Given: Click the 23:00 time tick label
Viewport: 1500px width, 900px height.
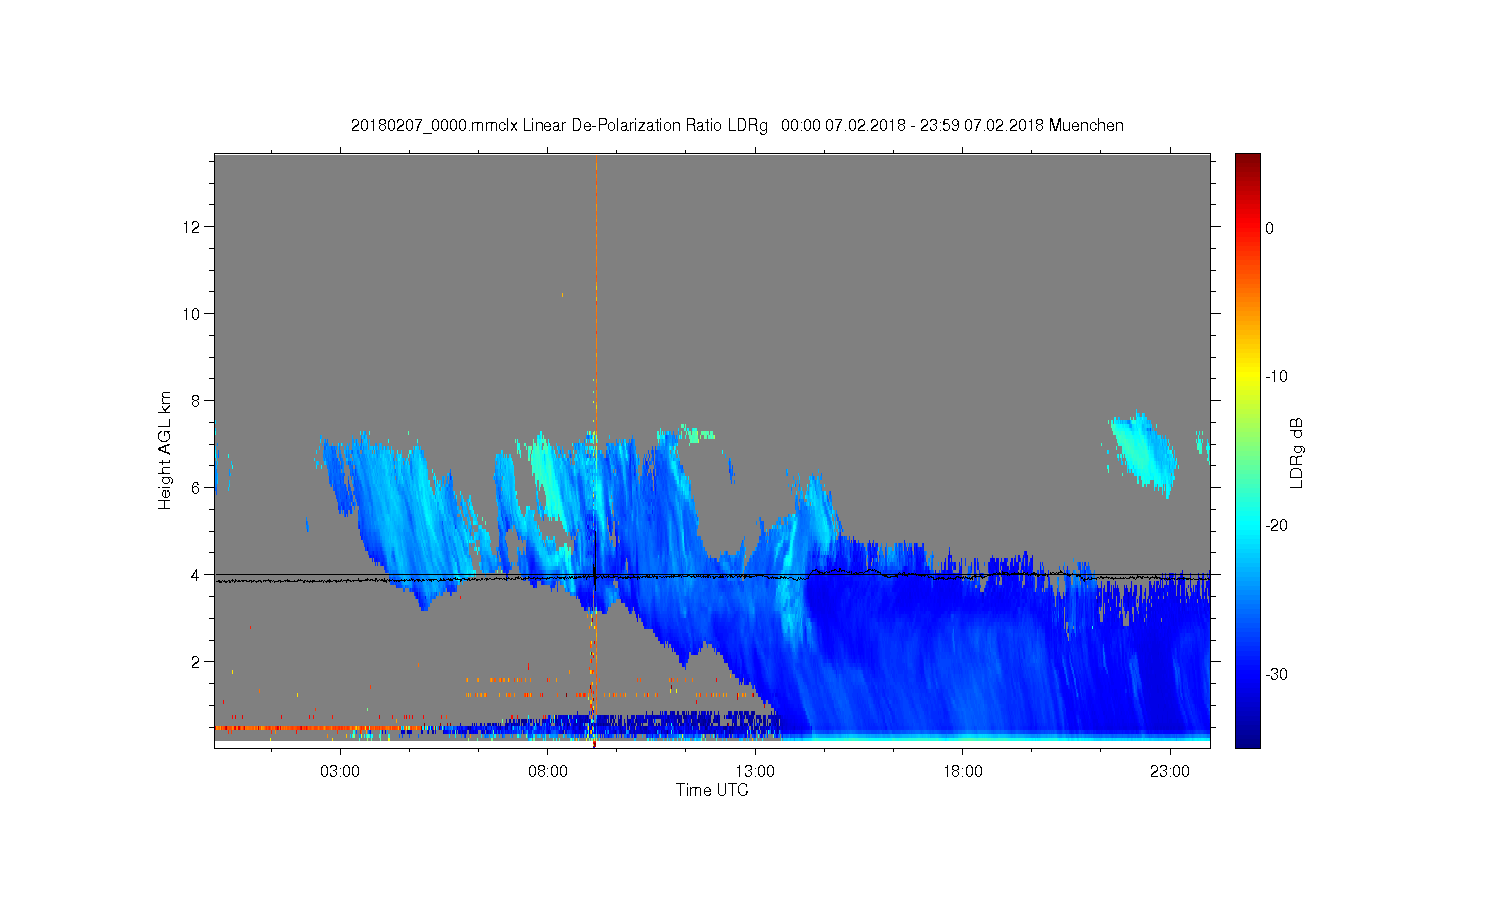Looking at the screenshot, I should (1171, 772).
